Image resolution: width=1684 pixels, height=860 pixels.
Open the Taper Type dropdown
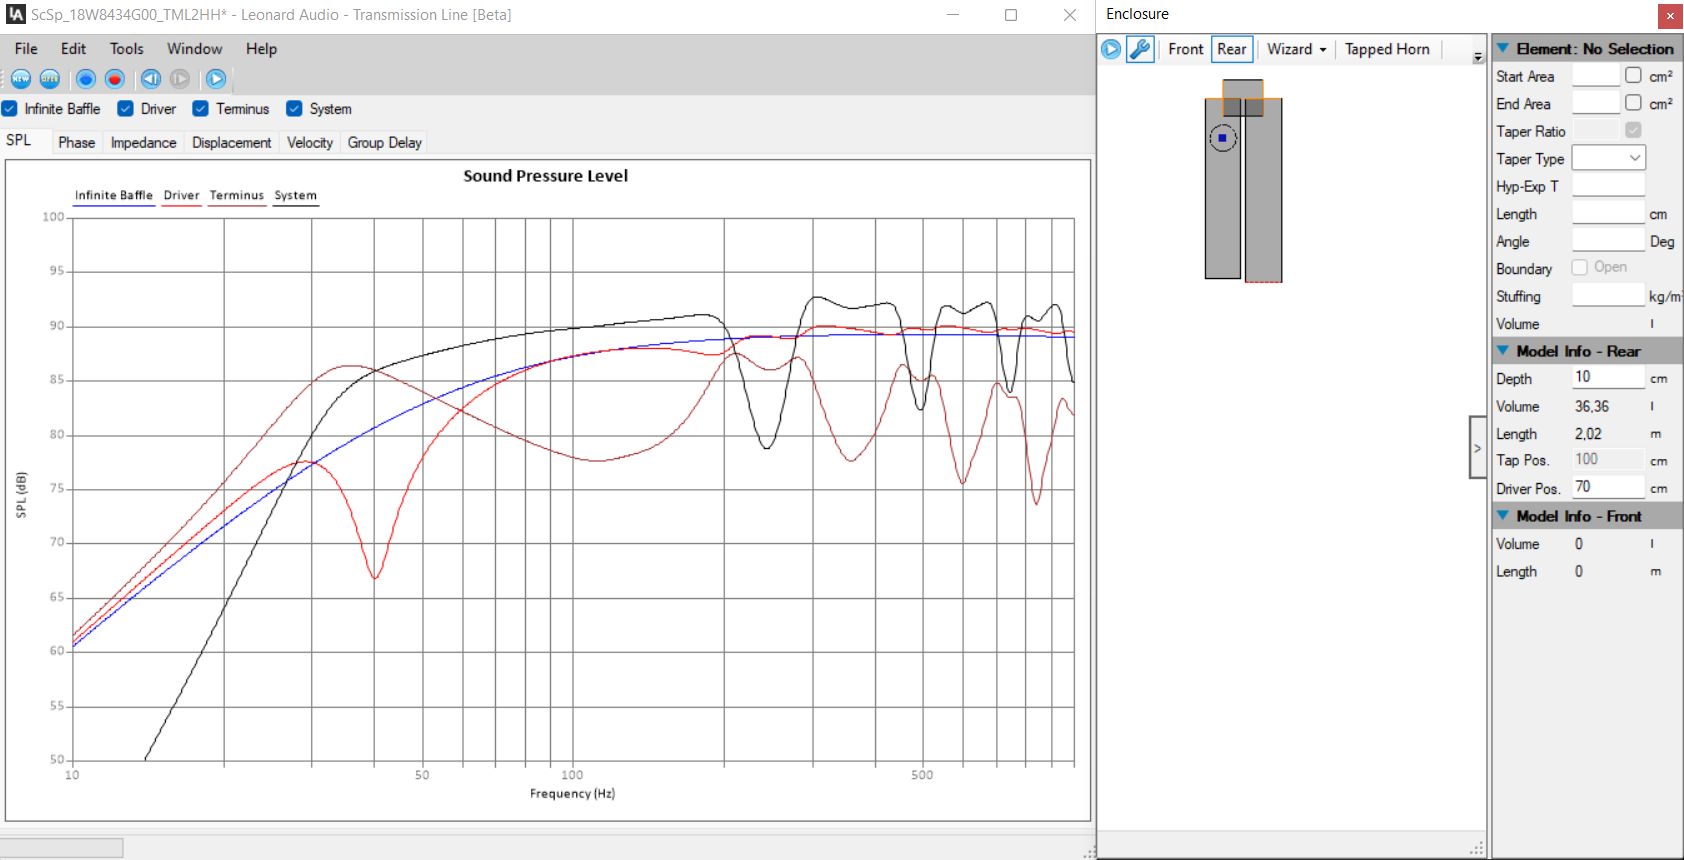coord(1608,158)
